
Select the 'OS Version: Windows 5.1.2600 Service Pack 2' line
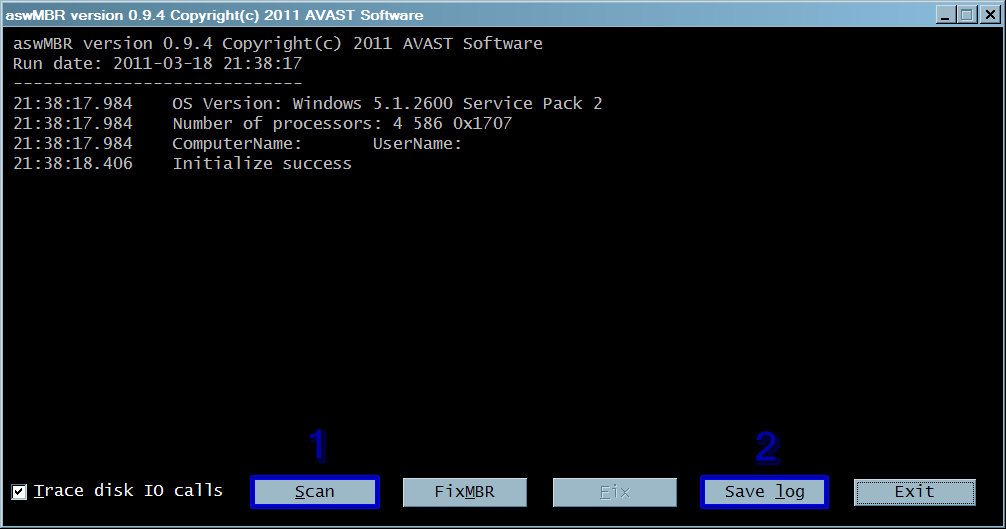click(387, 103)
